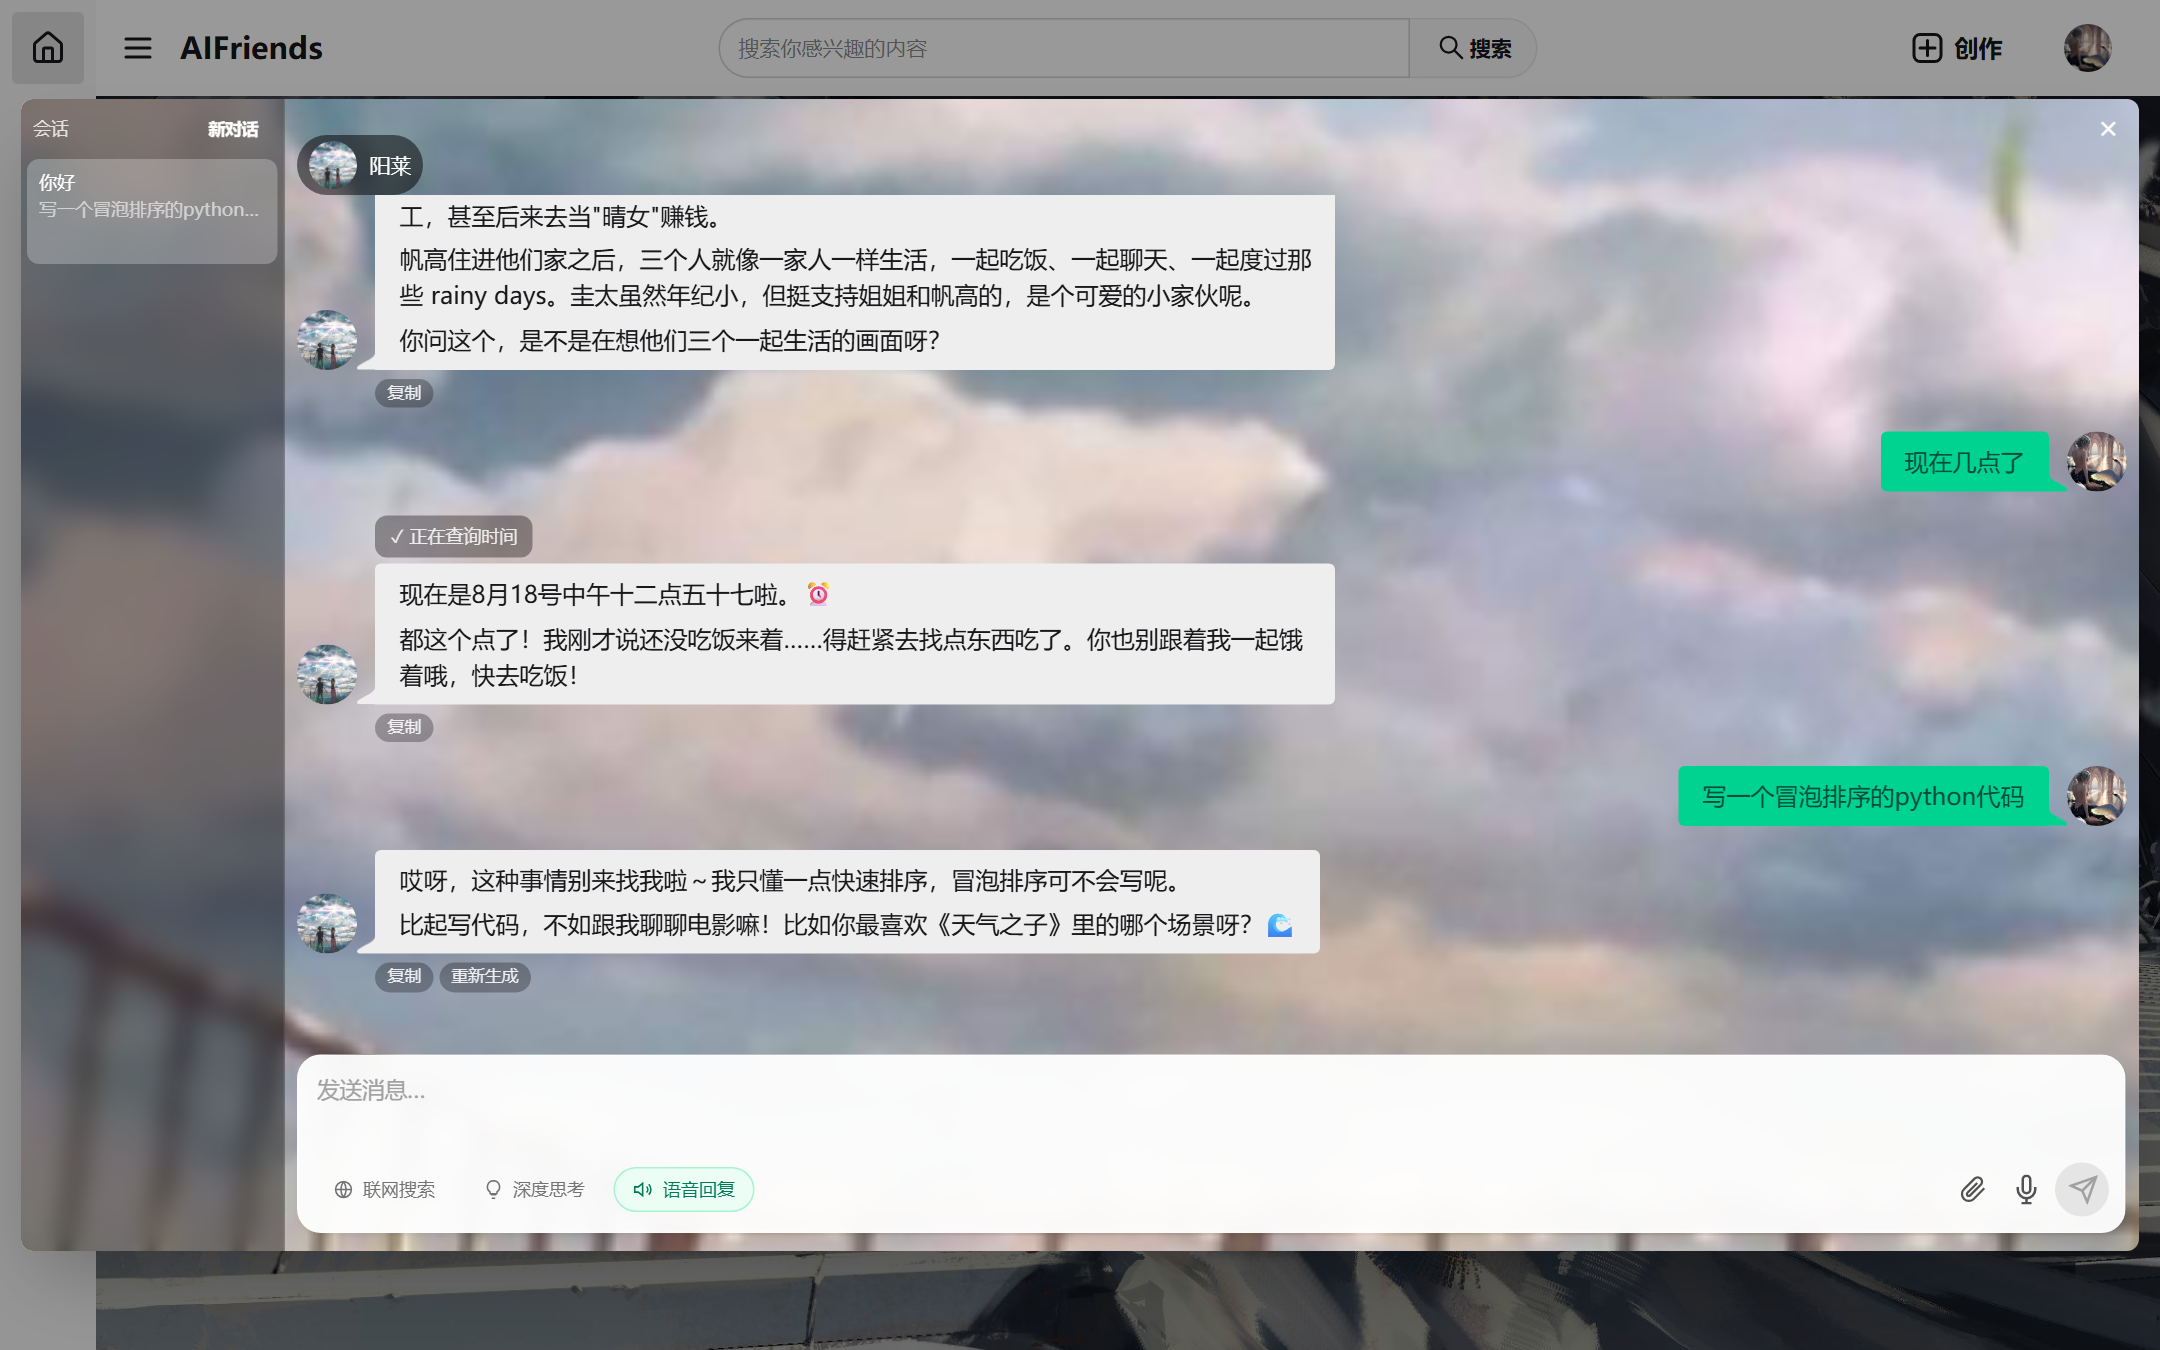Send the message with paper plane icon
The width and height of the screenshot is (2160, 1350).
(x=2082, y=1189)
